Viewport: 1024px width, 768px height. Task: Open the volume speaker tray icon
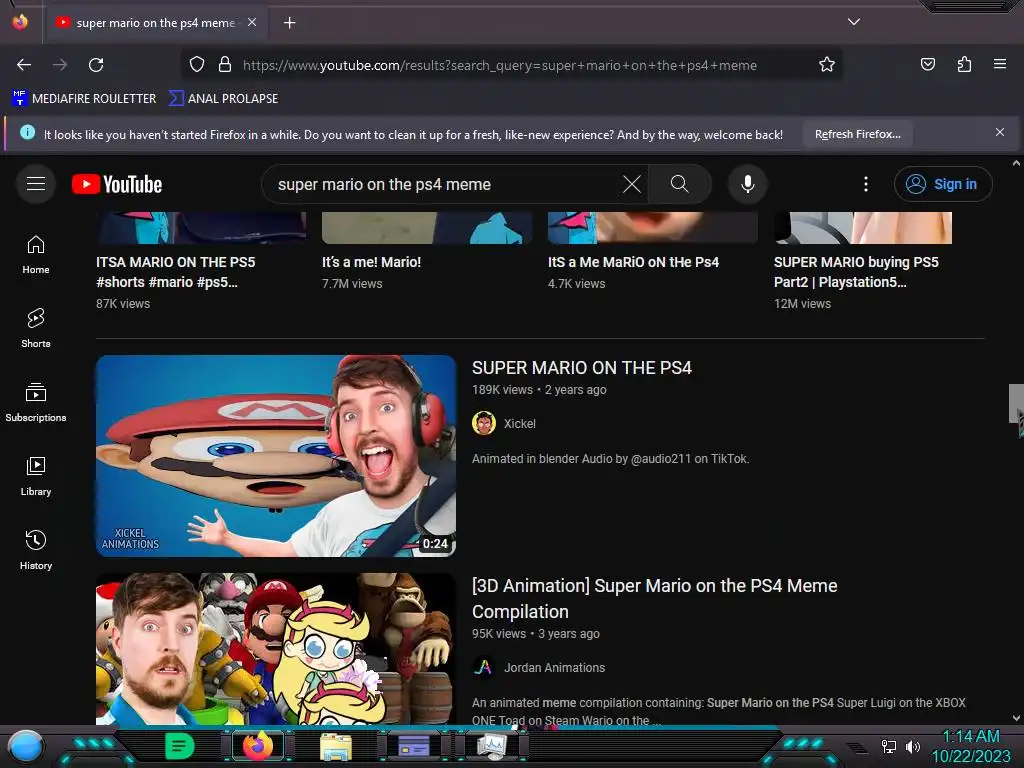coord(912,746)
